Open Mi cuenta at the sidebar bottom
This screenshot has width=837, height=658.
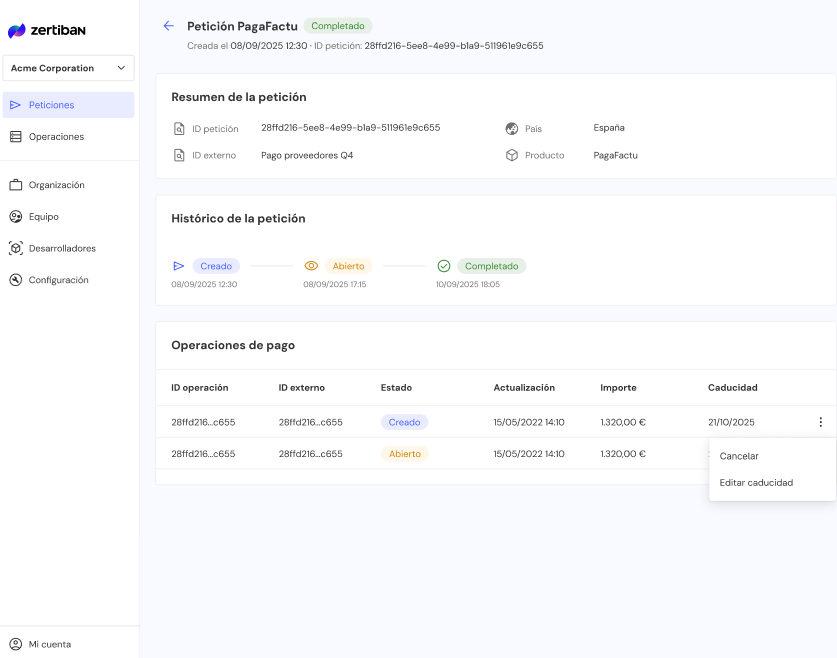[x=49, y=644]
